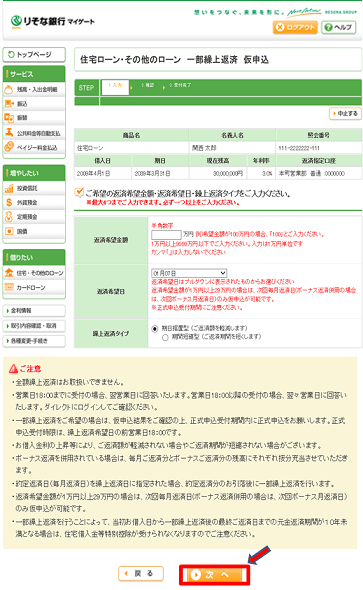
Task: Open the 返済希望日 date dropdown
Action: coord(189,273)
